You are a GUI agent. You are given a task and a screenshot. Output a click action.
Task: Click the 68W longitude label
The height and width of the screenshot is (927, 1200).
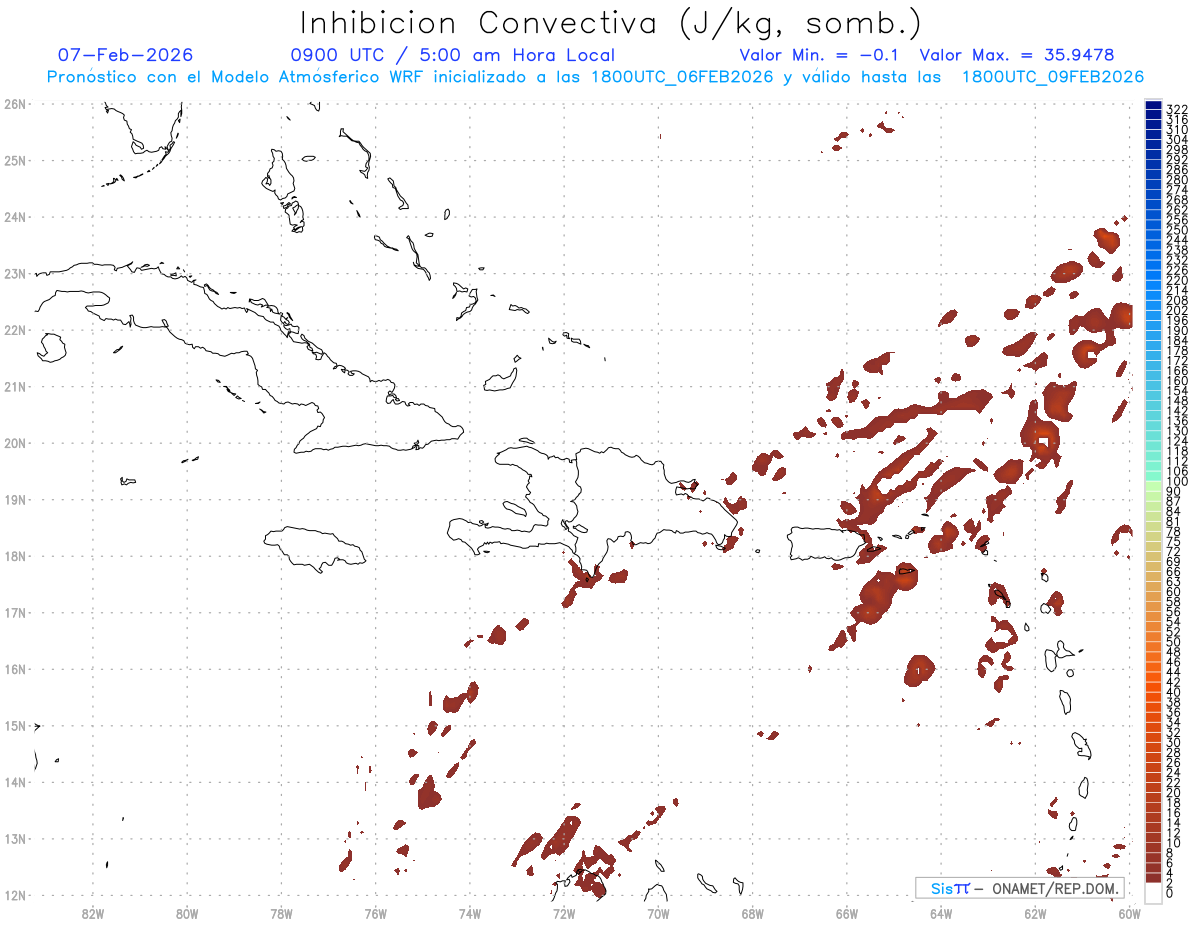click(x=753, y=912)
